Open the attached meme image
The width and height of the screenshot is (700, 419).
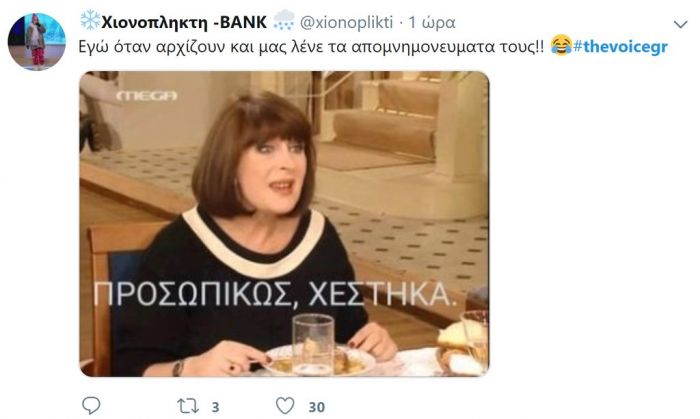coord(284,224)
